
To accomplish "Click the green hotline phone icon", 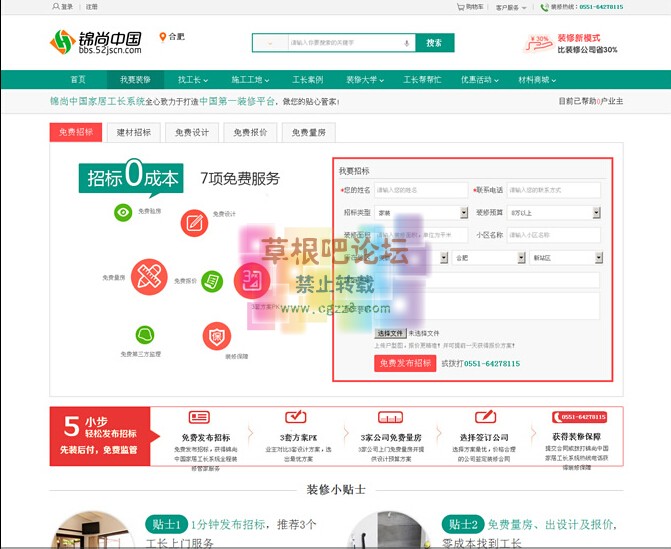I will pyautogui.click(x=544, y=7).
